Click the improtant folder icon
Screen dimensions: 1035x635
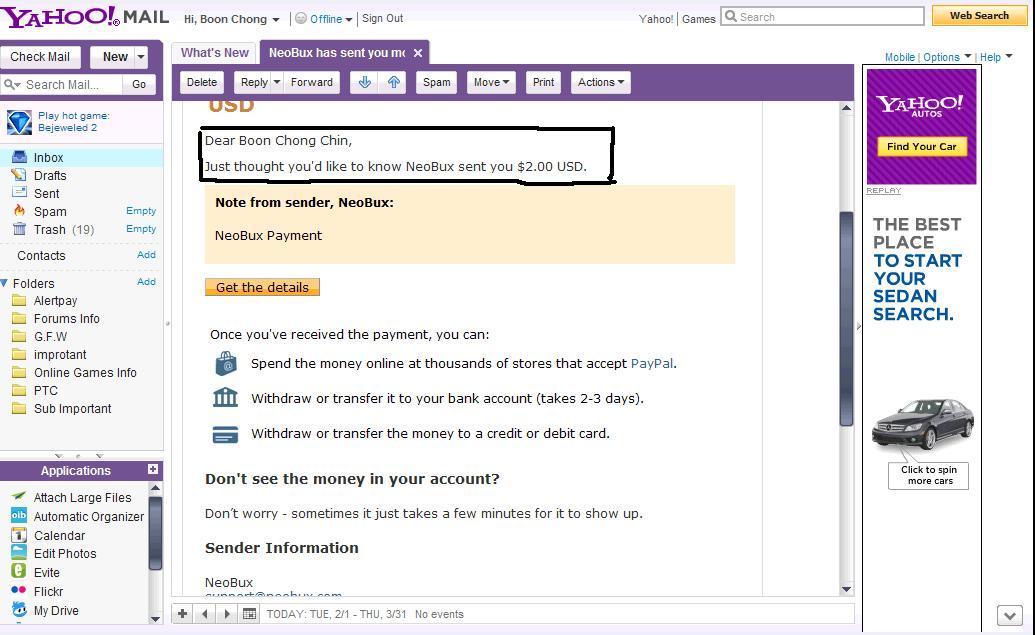pos(20,354)
